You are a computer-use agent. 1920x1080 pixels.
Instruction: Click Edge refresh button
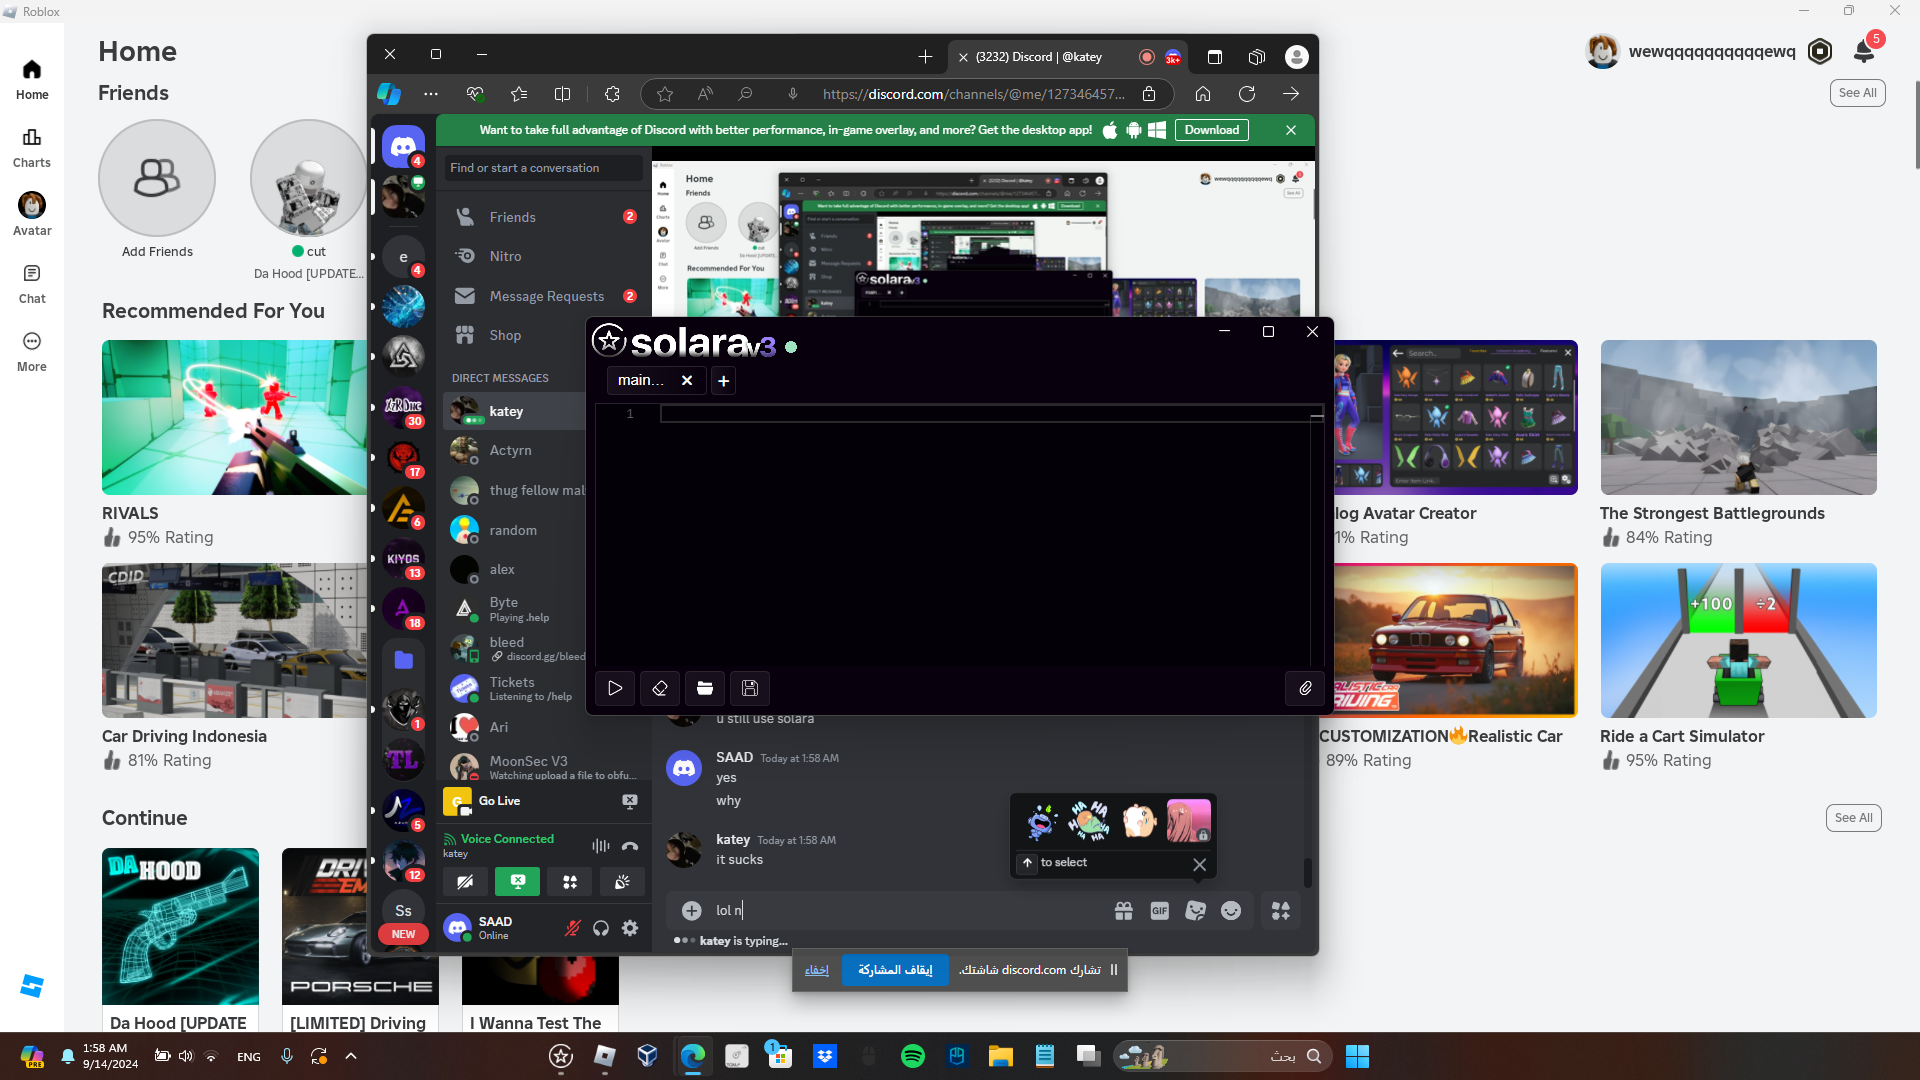tap(1247, 94)
